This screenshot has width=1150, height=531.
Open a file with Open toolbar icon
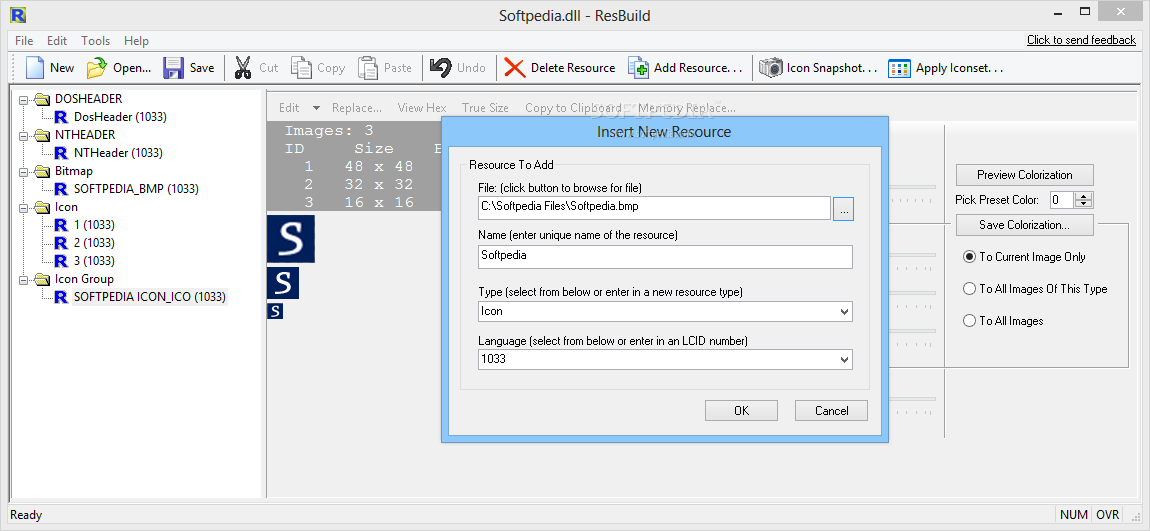97,68
